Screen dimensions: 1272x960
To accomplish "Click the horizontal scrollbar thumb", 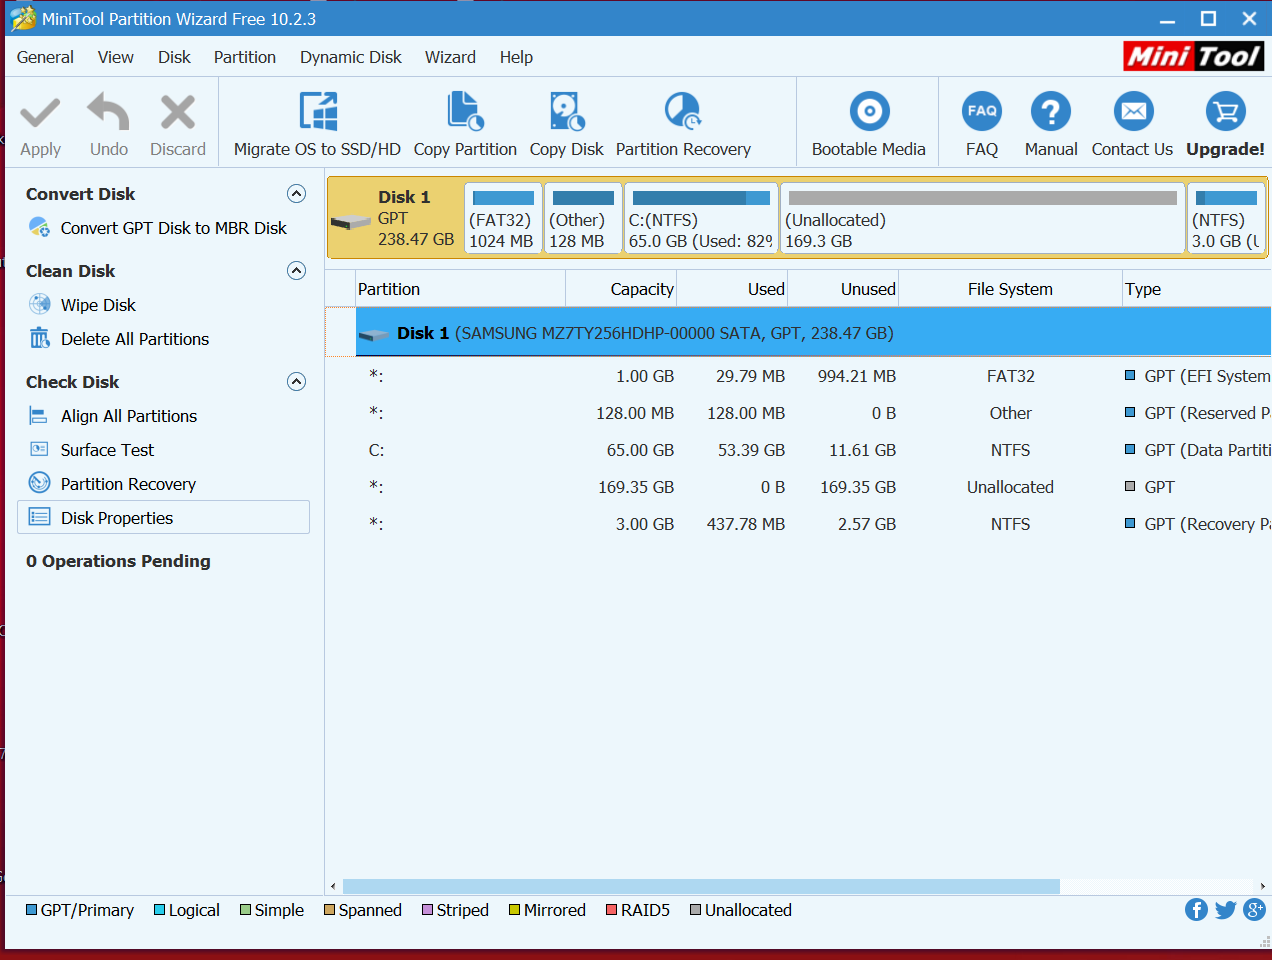I will pyautogui.click(x=701, y=886).
